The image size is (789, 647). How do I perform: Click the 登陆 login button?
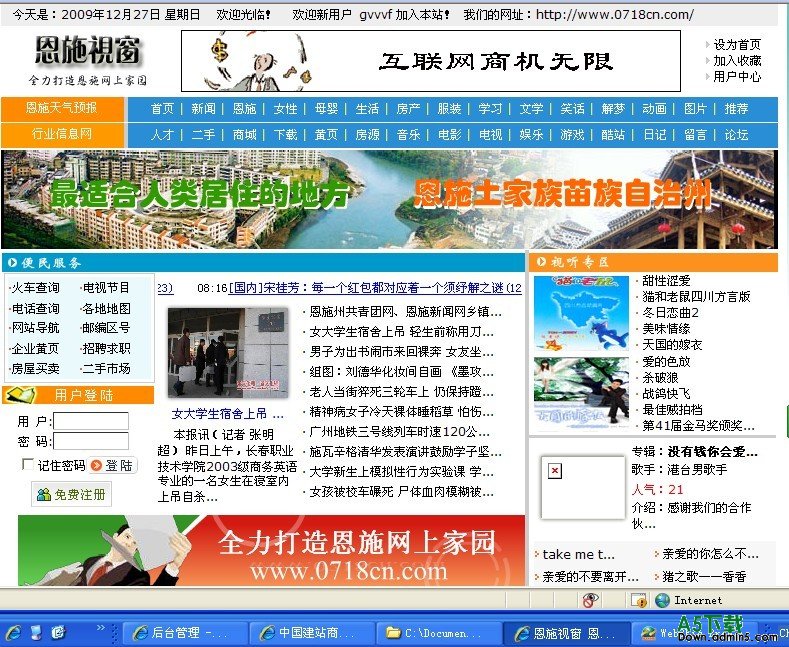pos(112,465)
